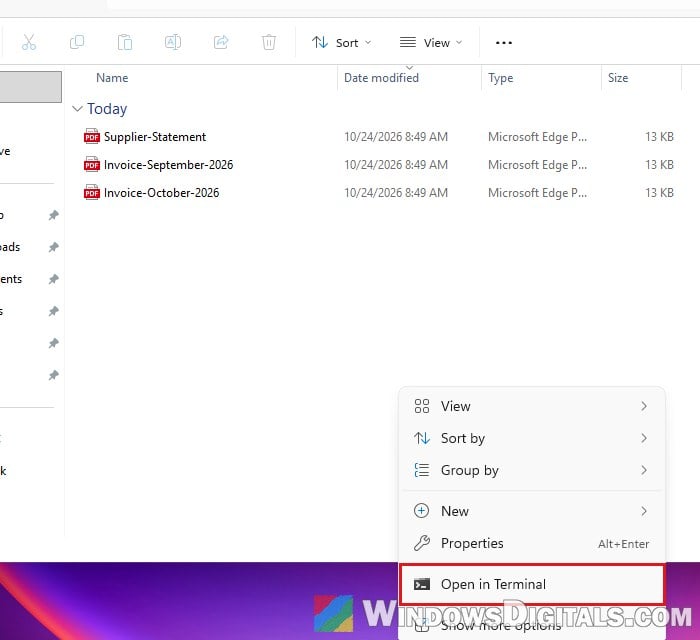Open the Group by submenu in context menu
The height and width of the screenshot is (640, 700).
tap(532, 470)
